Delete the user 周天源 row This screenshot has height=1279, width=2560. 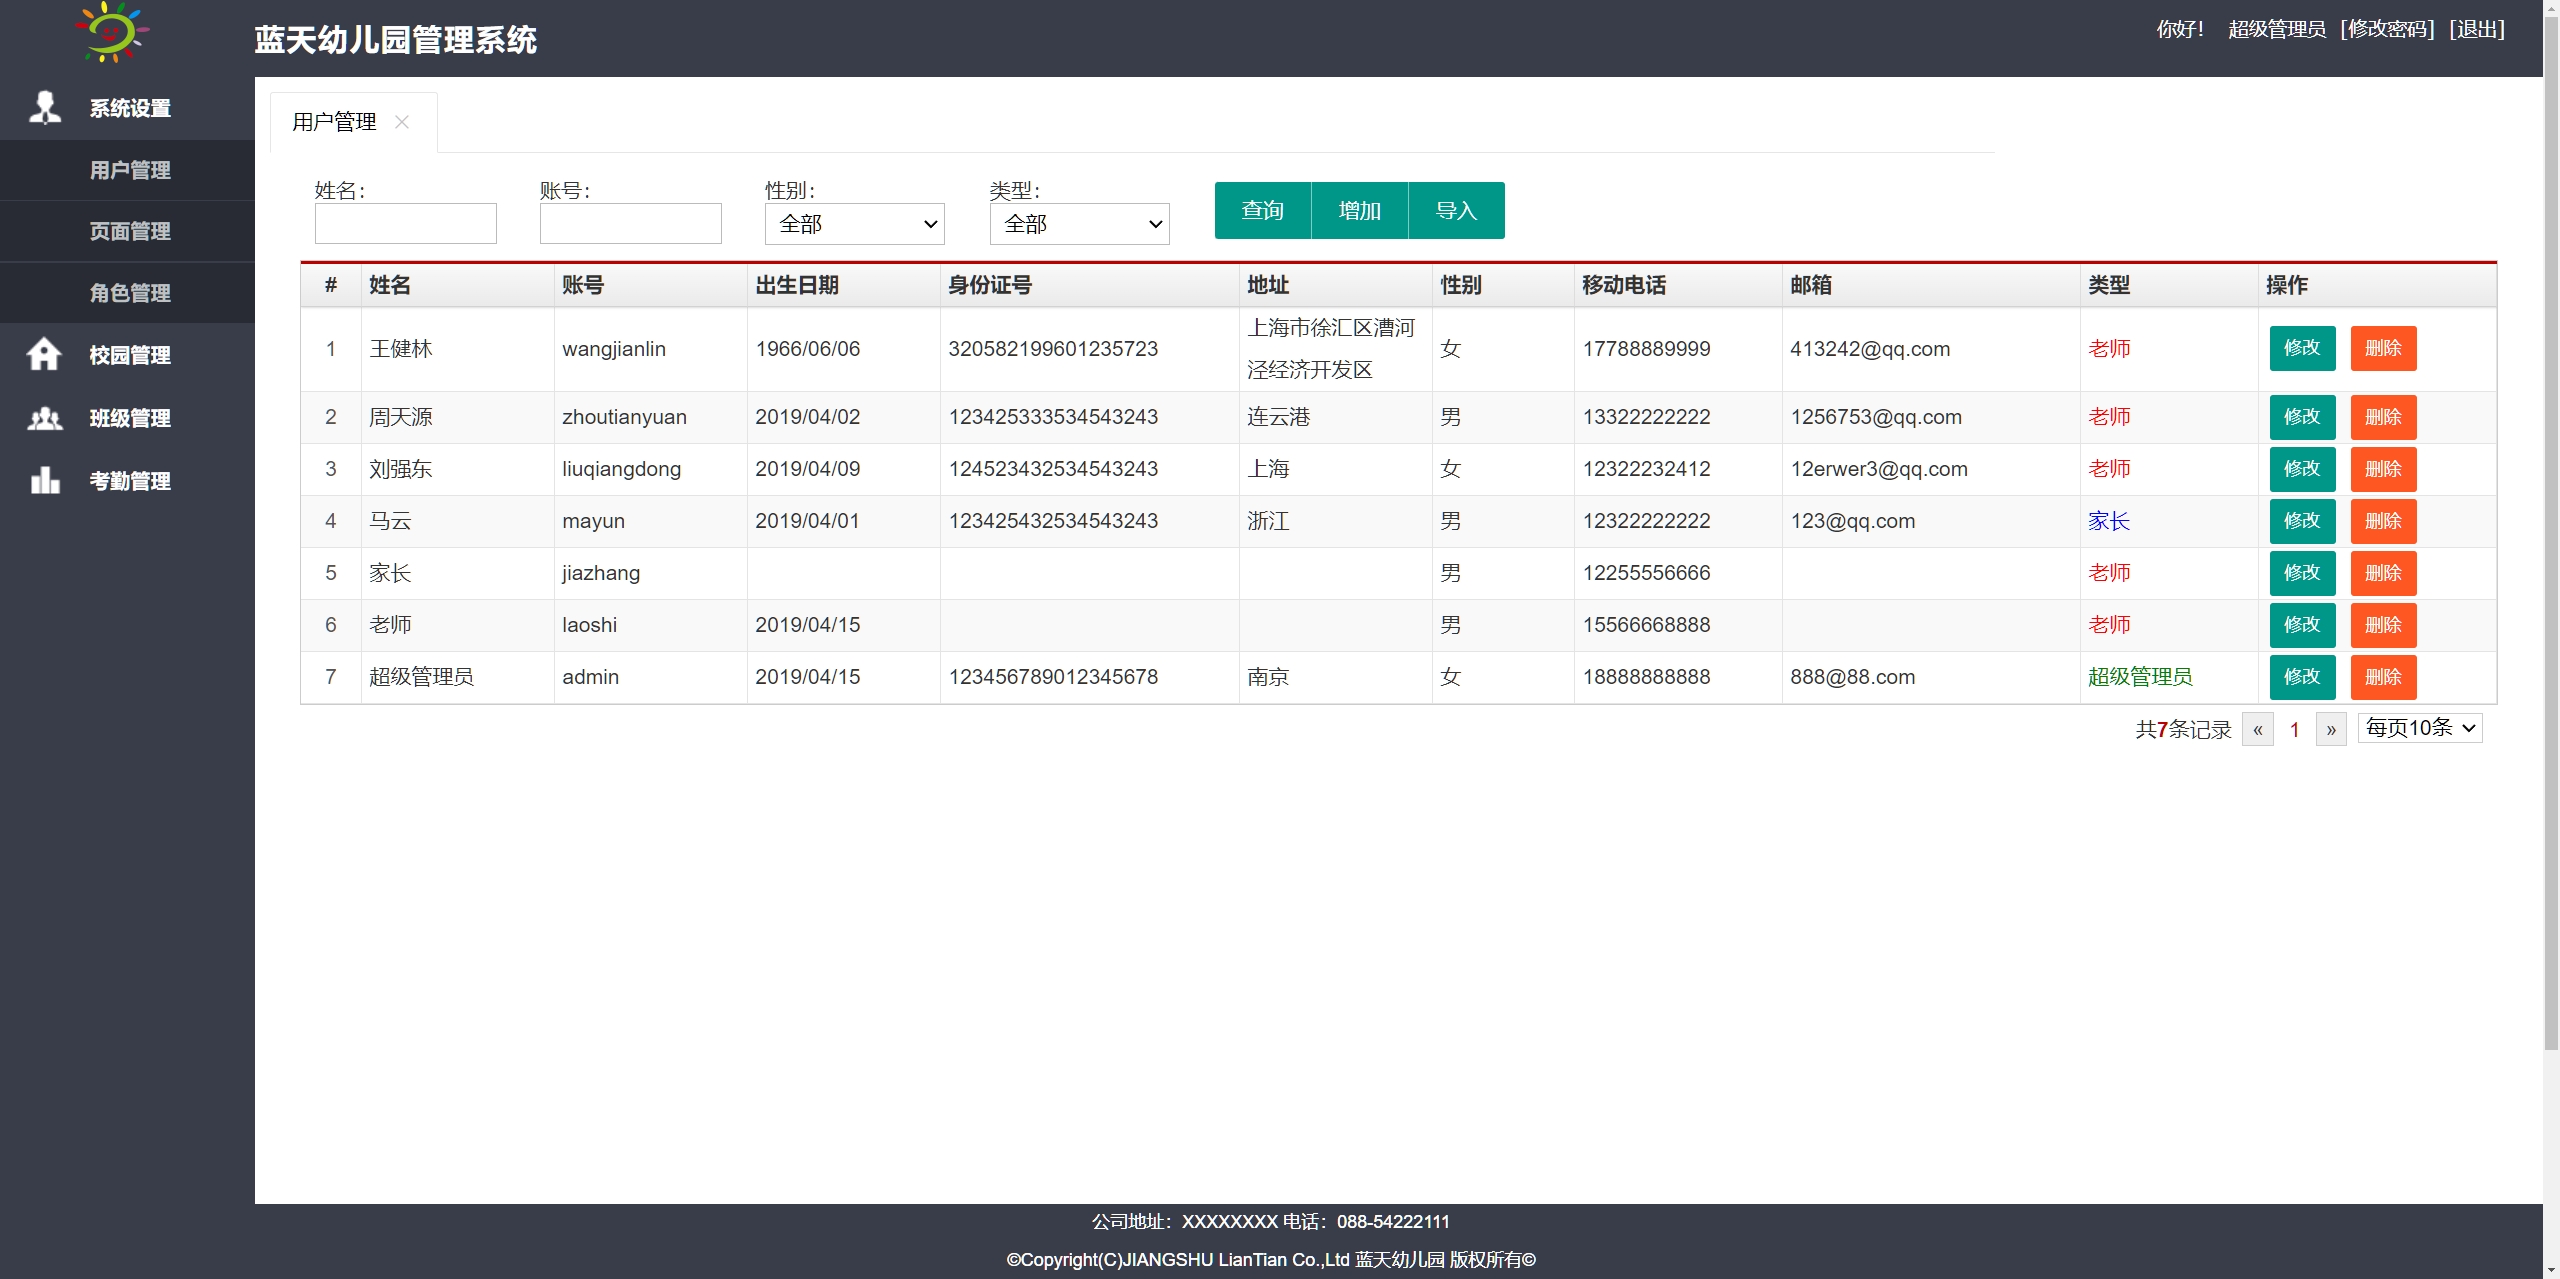pyautogui.click(x=2383, y=417)
